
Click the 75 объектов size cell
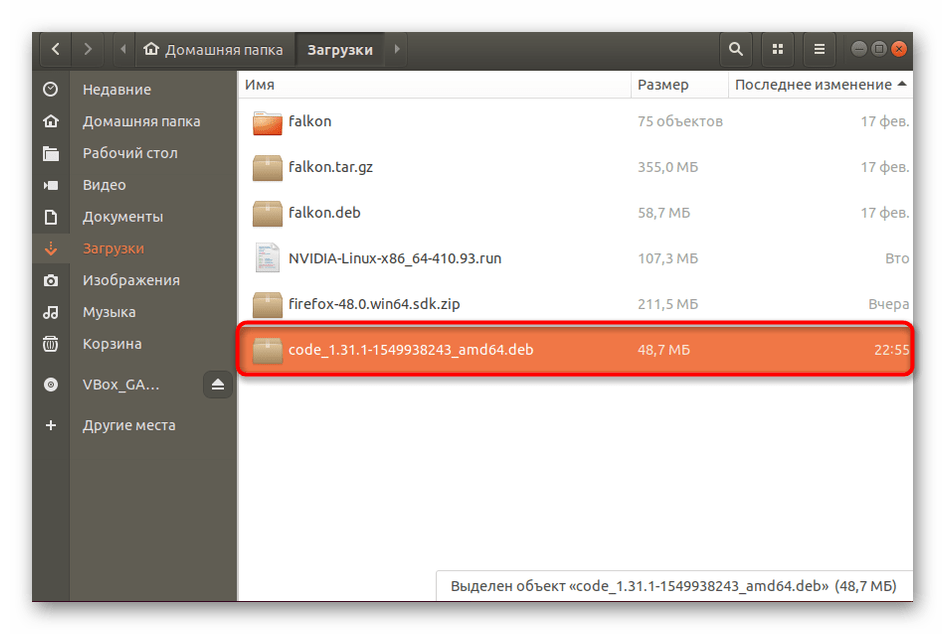point(680,121)
